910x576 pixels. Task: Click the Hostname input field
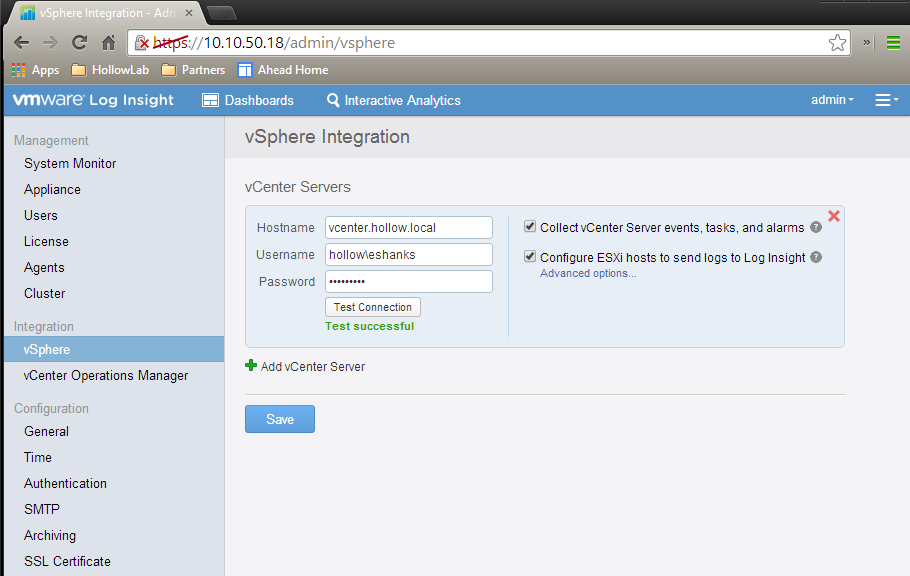pos(408,228)
